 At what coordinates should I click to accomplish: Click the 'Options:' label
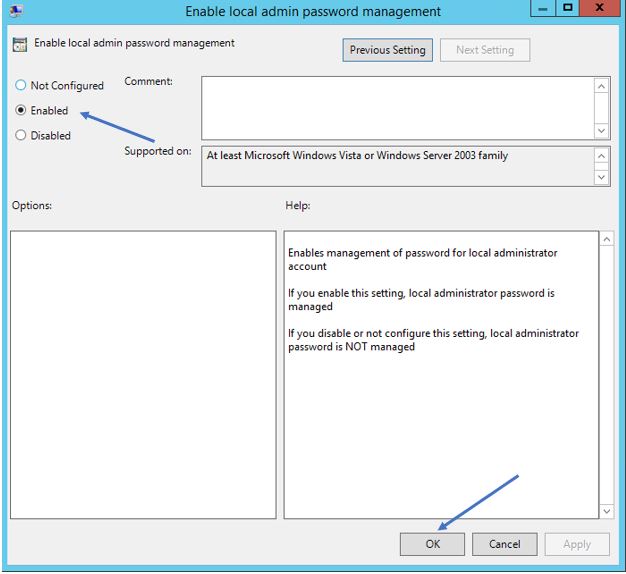click(32, 205)
